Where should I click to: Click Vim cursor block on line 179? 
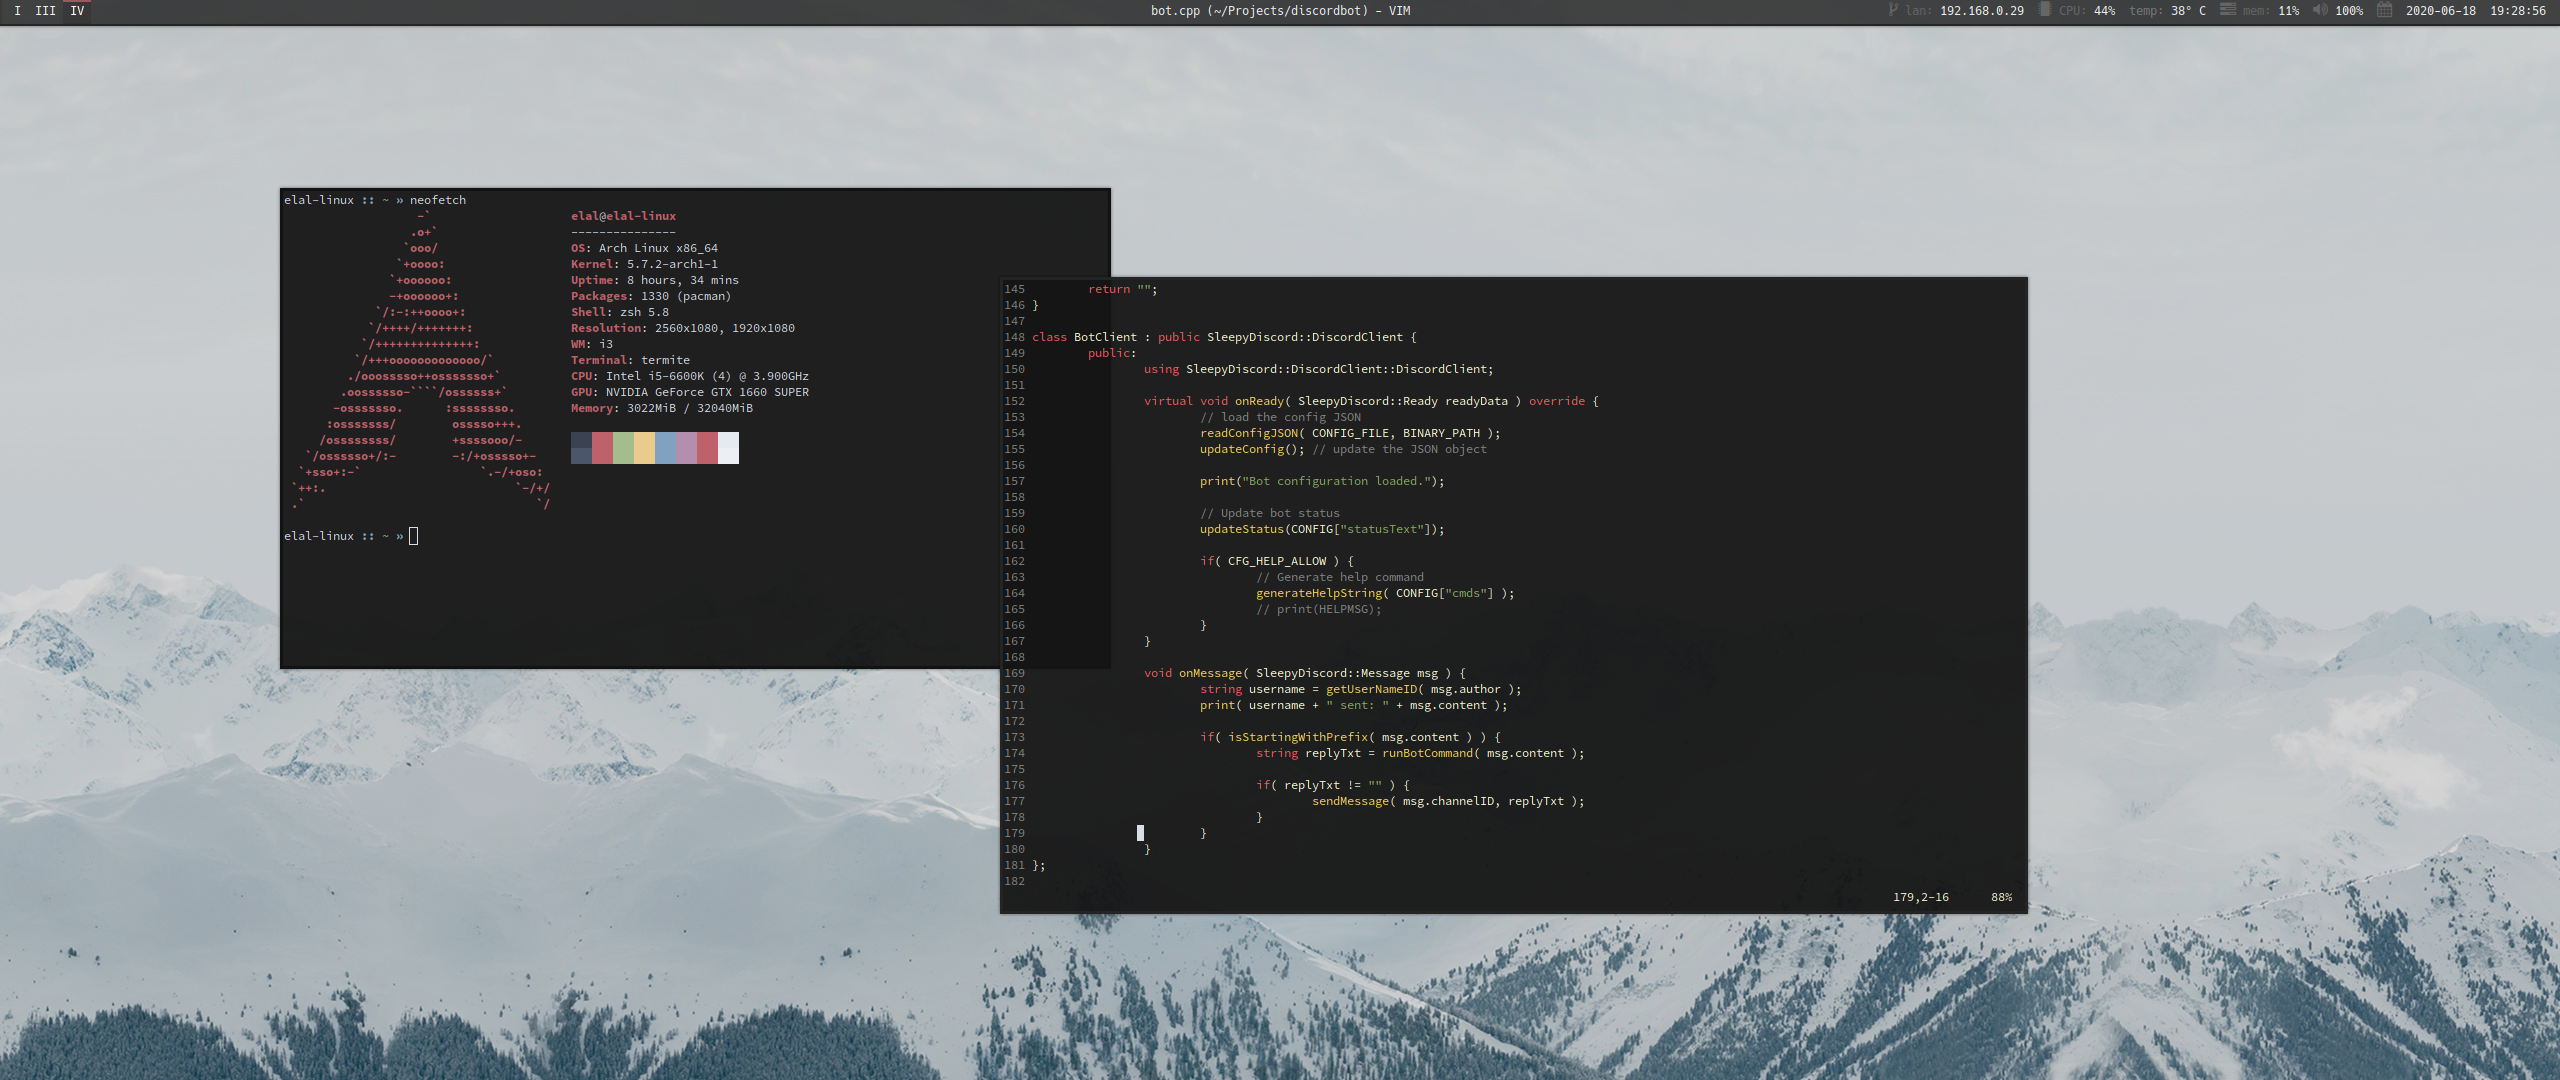(1140, 833)
